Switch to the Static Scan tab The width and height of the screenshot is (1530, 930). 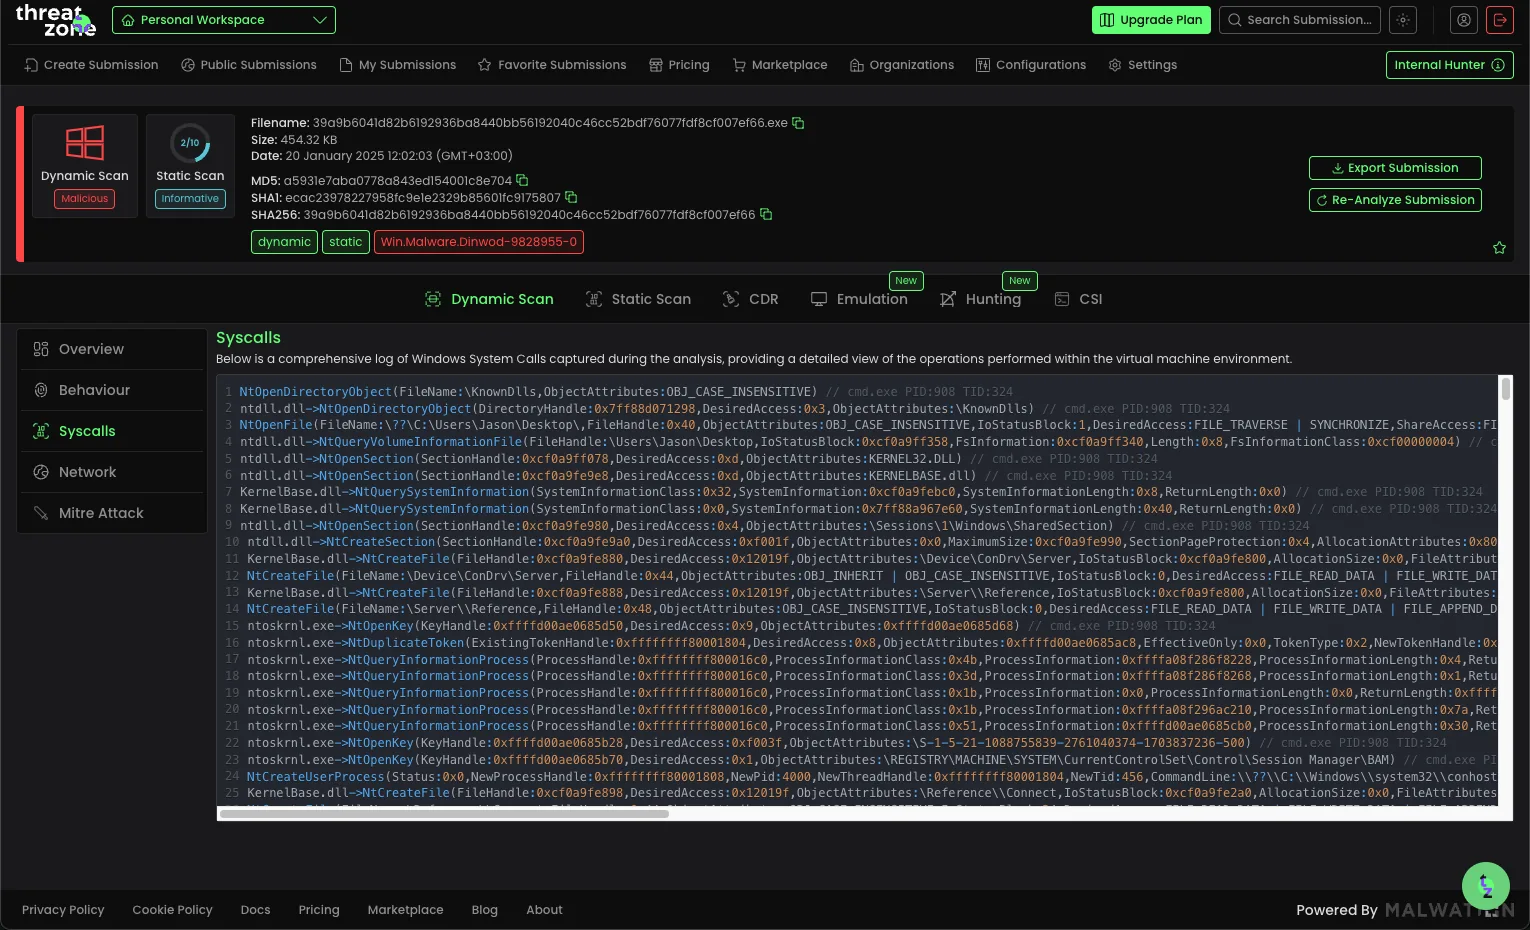[638, 299]
